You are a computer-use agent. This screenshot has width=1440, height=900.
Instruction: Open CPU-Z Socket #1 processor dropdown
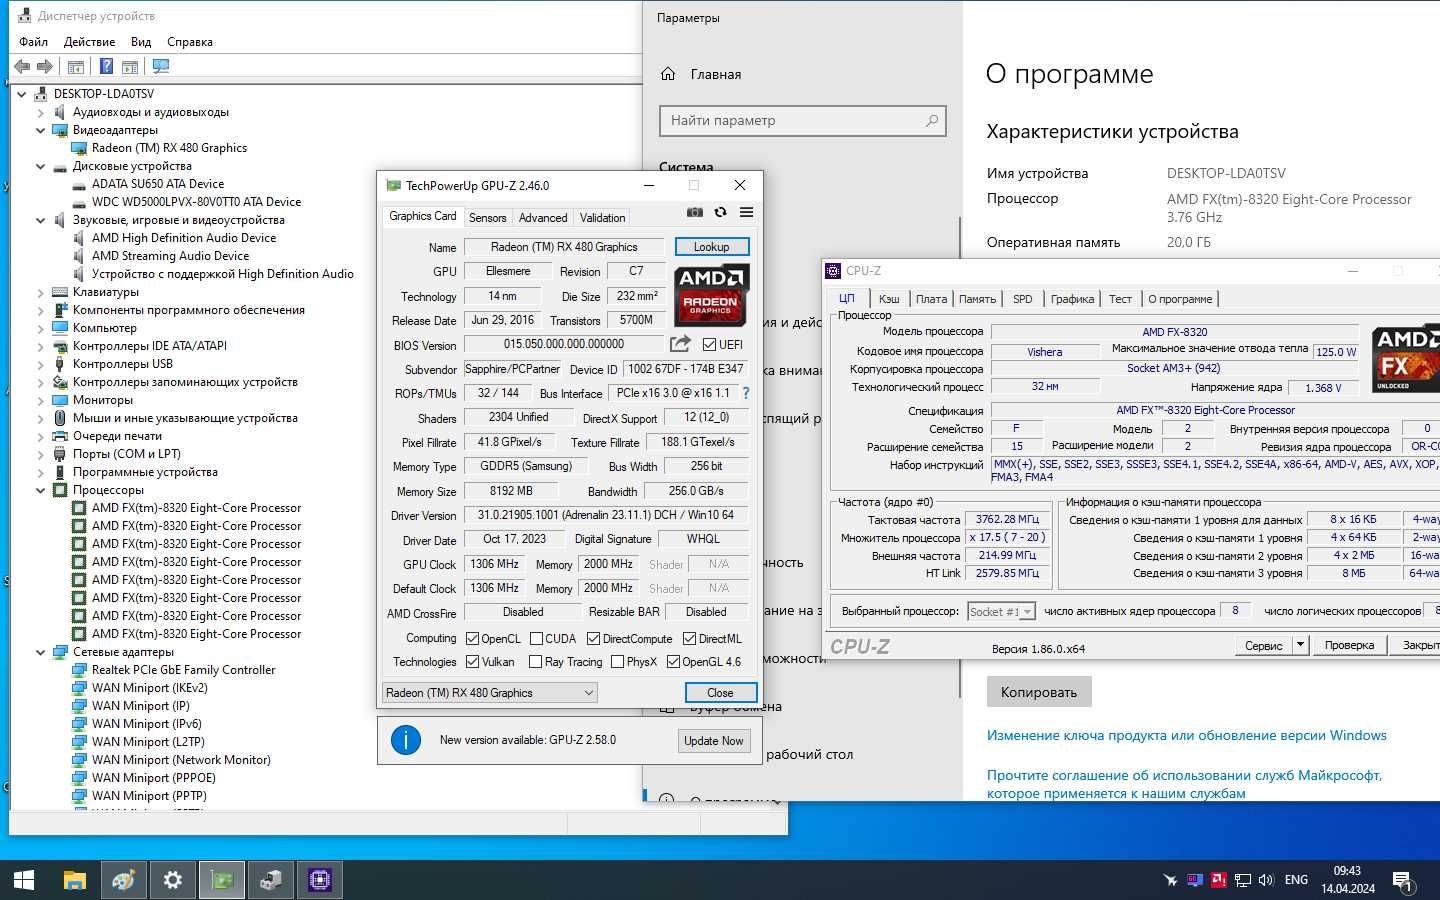pos(1001,611)
